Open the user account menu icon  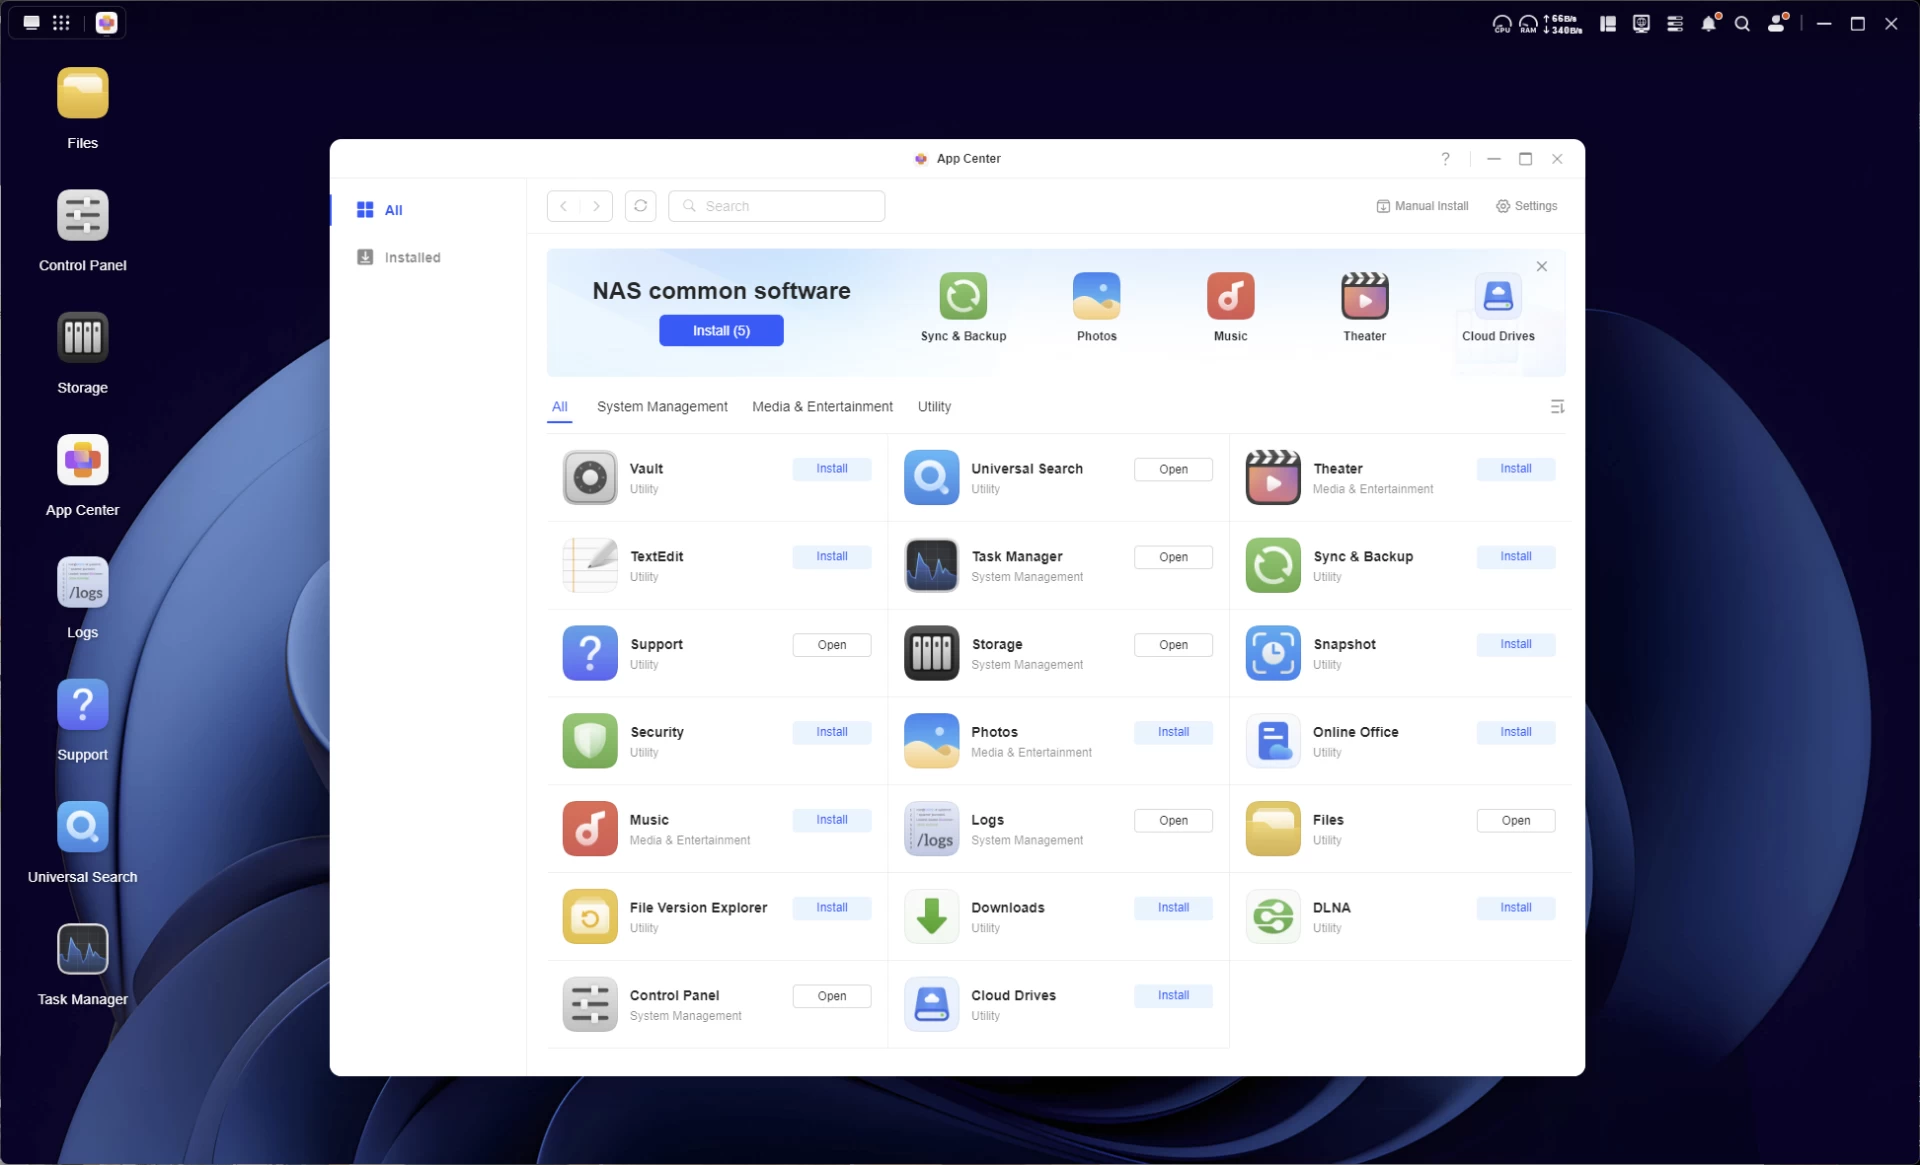1777,23
